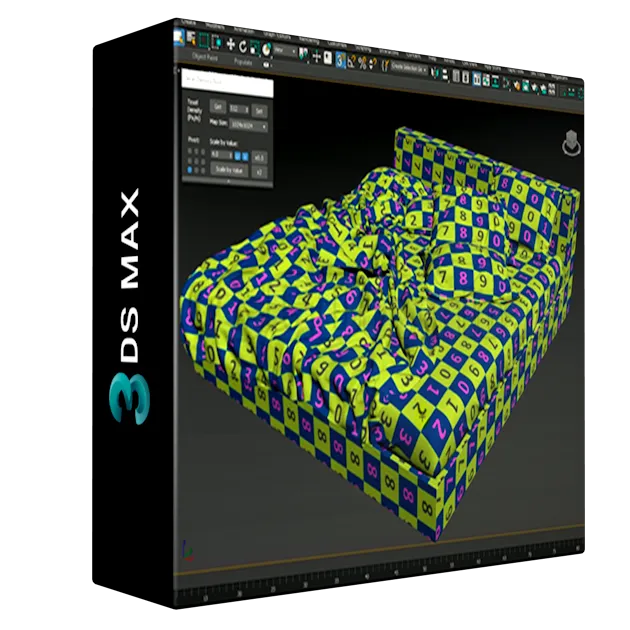Toggle Spinner Snap
630x630 pixels.
[x=372, y=64]
